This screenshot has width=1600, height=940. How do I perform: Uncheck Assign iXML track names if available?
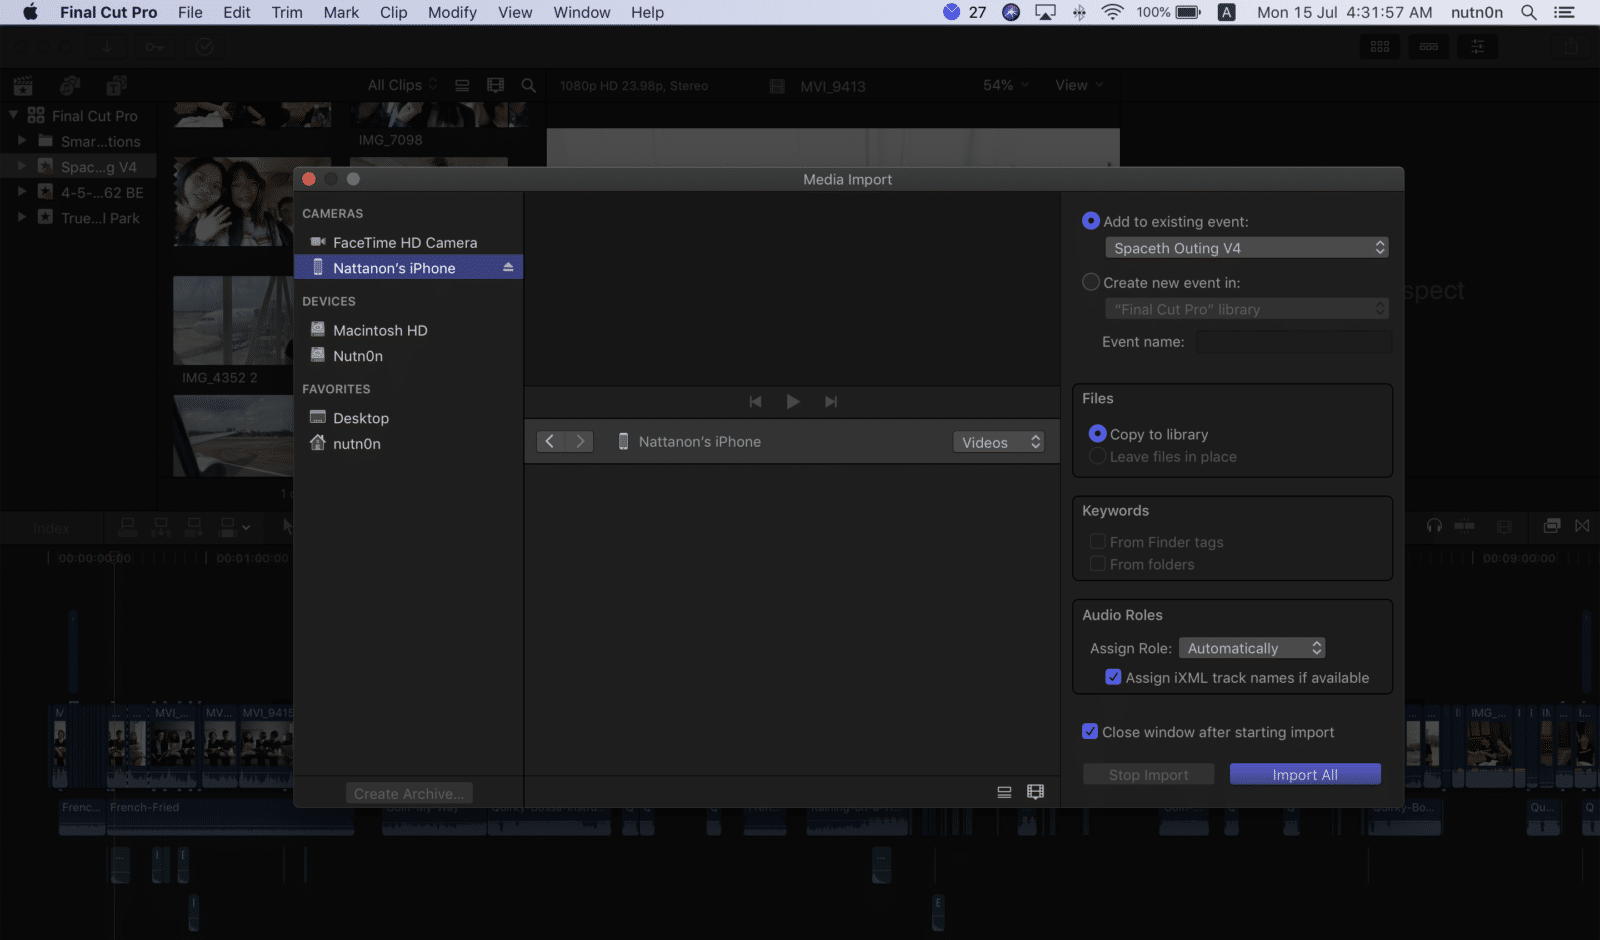pos(1113,678)
